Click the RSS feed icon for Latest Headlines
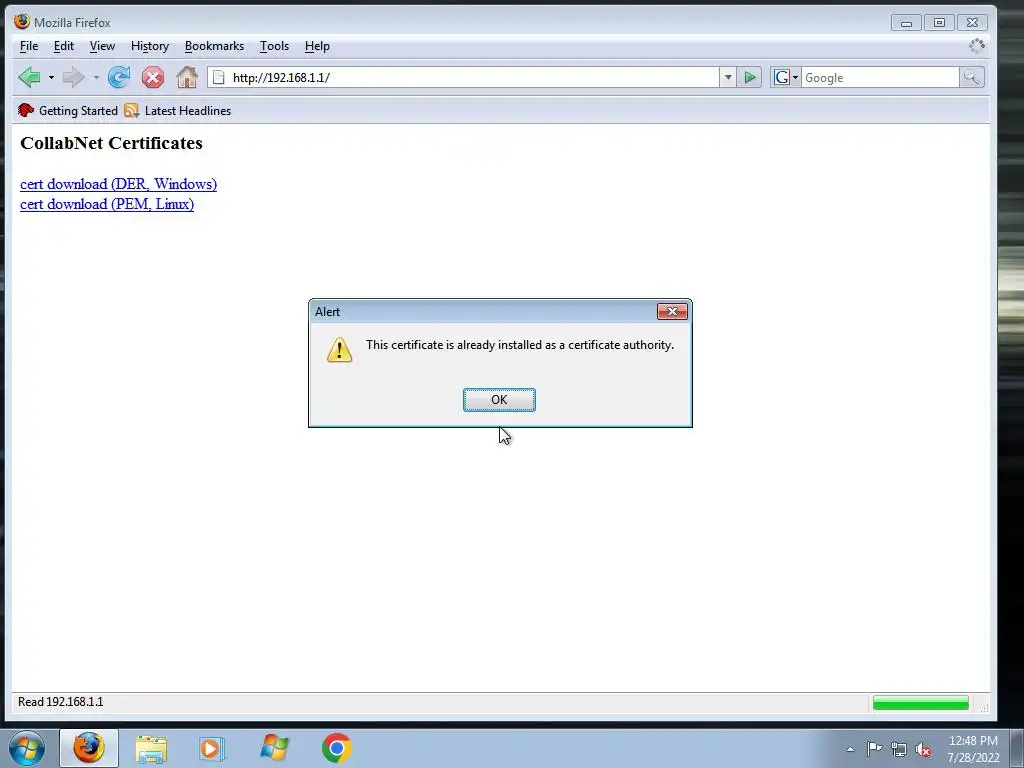 tap(131, 110)
